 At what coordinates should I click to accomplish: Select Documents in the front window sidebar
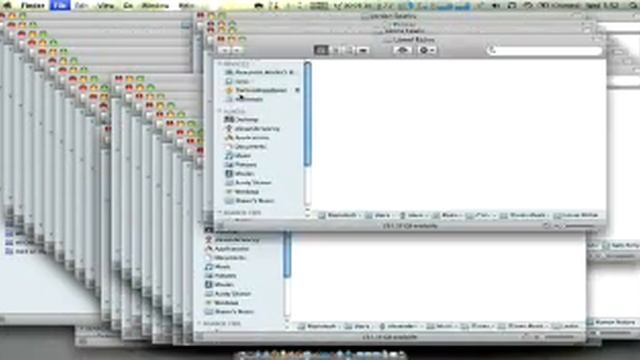click(x=246, y=147)
